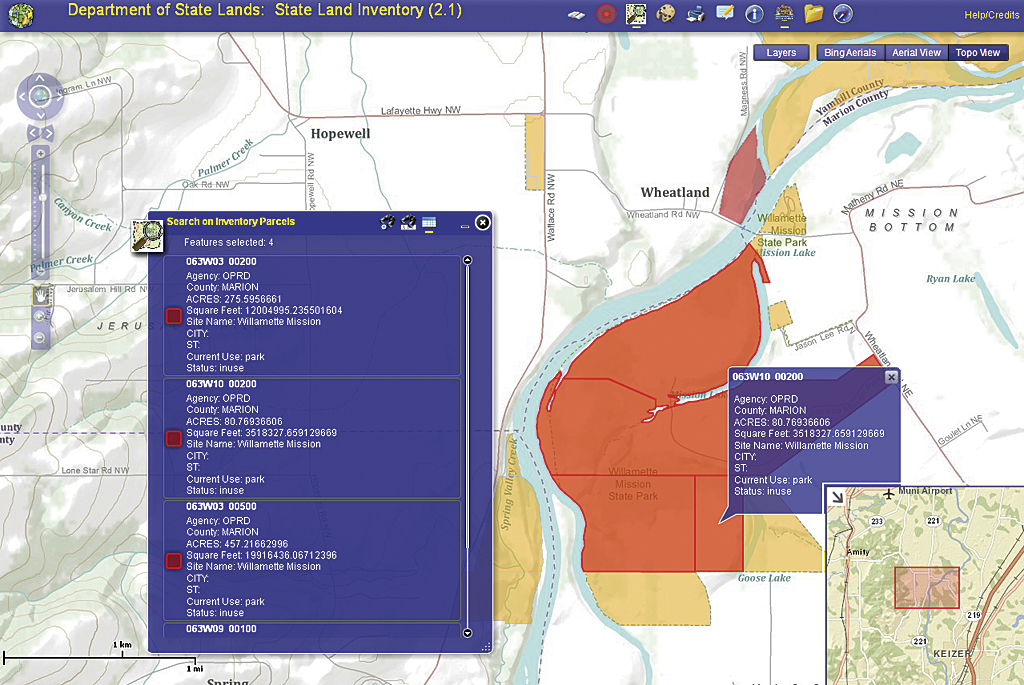Click 'Square Feet: 3518327.659129669' in map popup
The height and width of the screenshot is (685, 1024).
coord(809,434)
